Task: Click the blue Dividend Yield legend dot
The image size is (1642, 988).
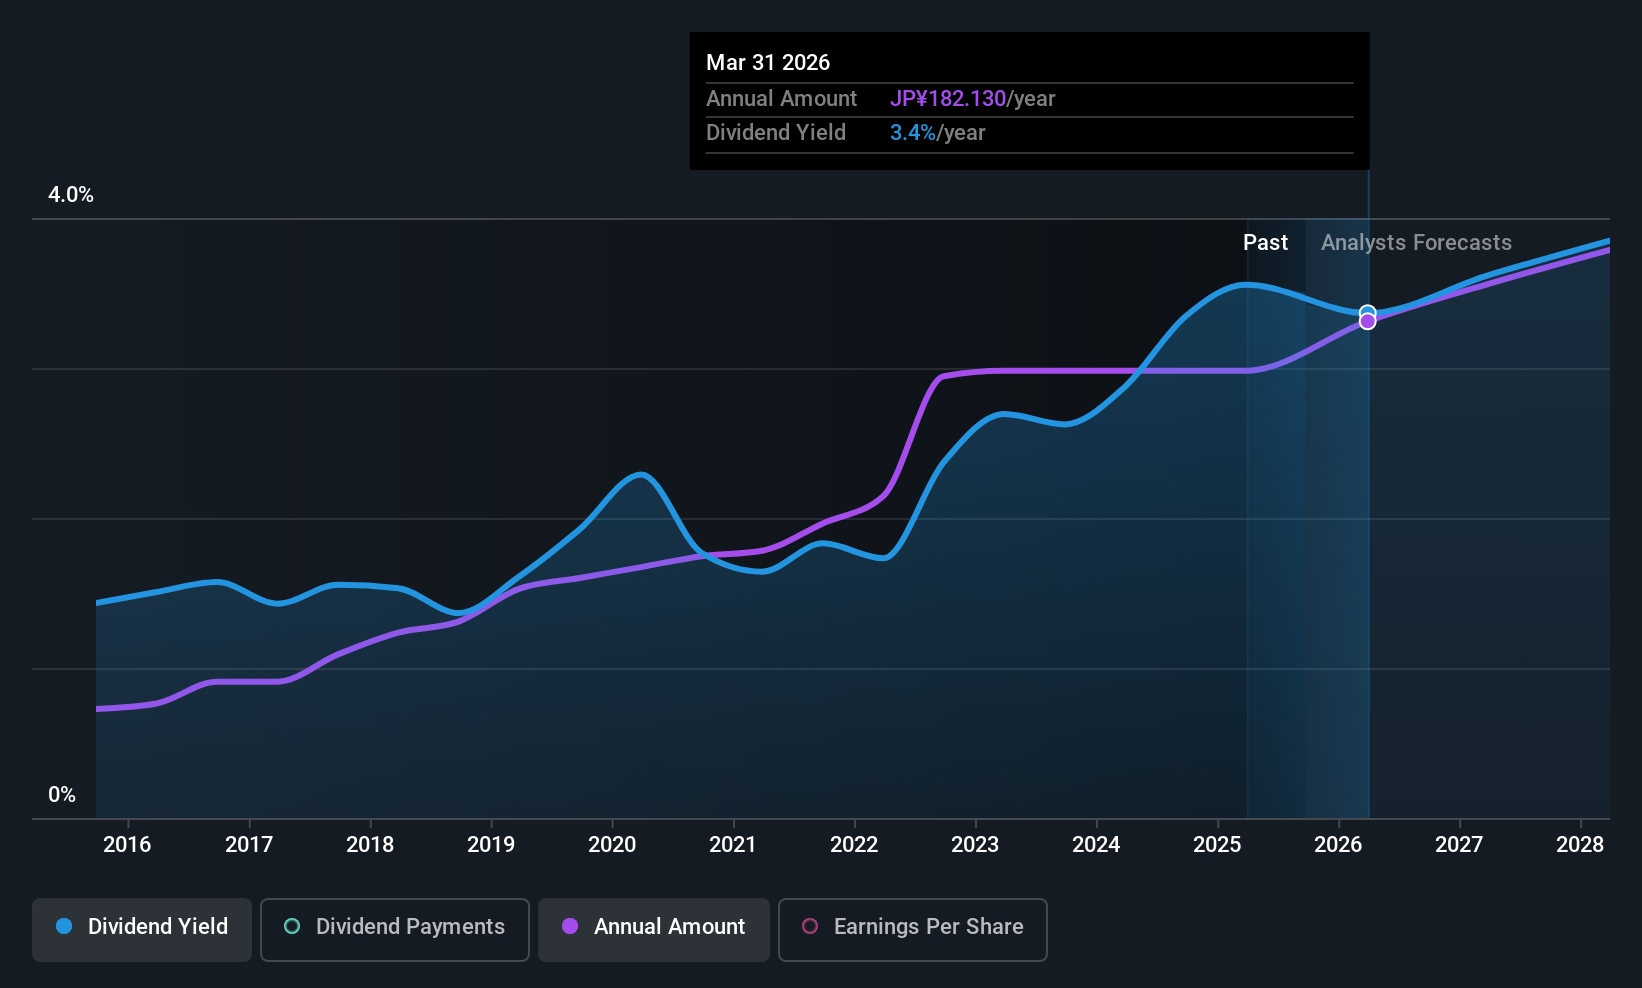Action: pos(64,926)
